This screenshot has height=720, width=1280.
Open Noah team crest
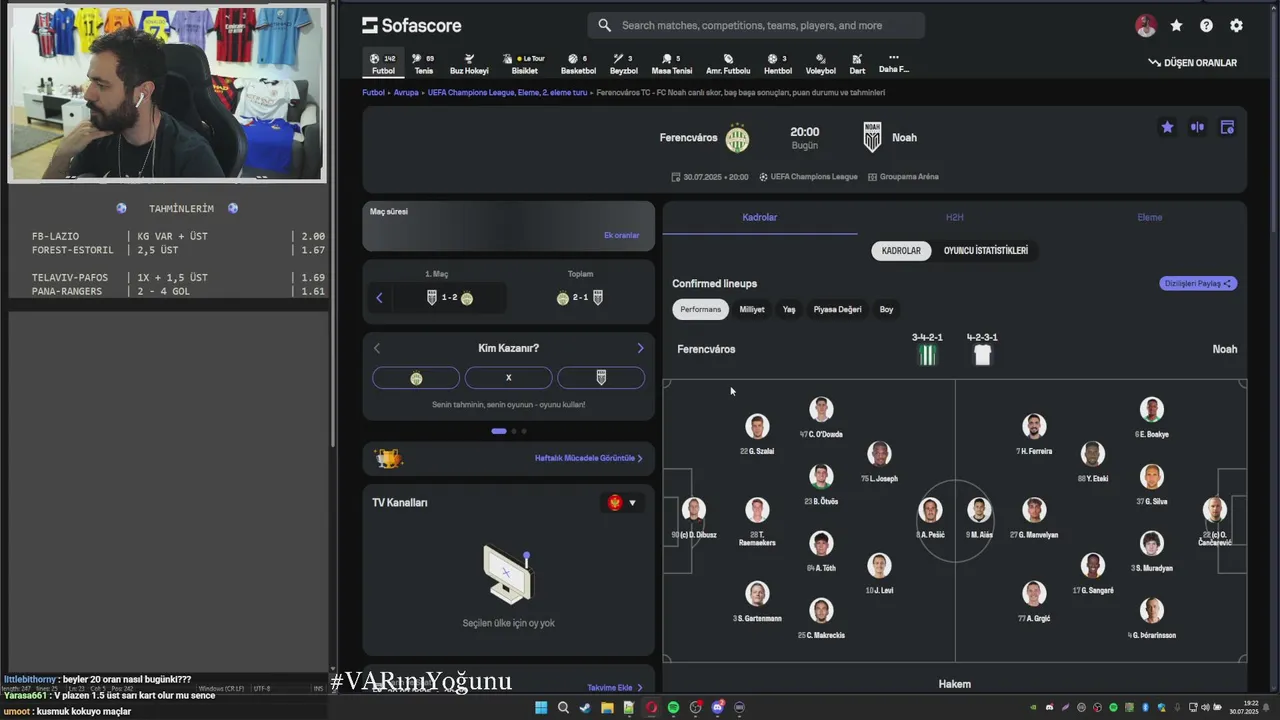point(872,138)
